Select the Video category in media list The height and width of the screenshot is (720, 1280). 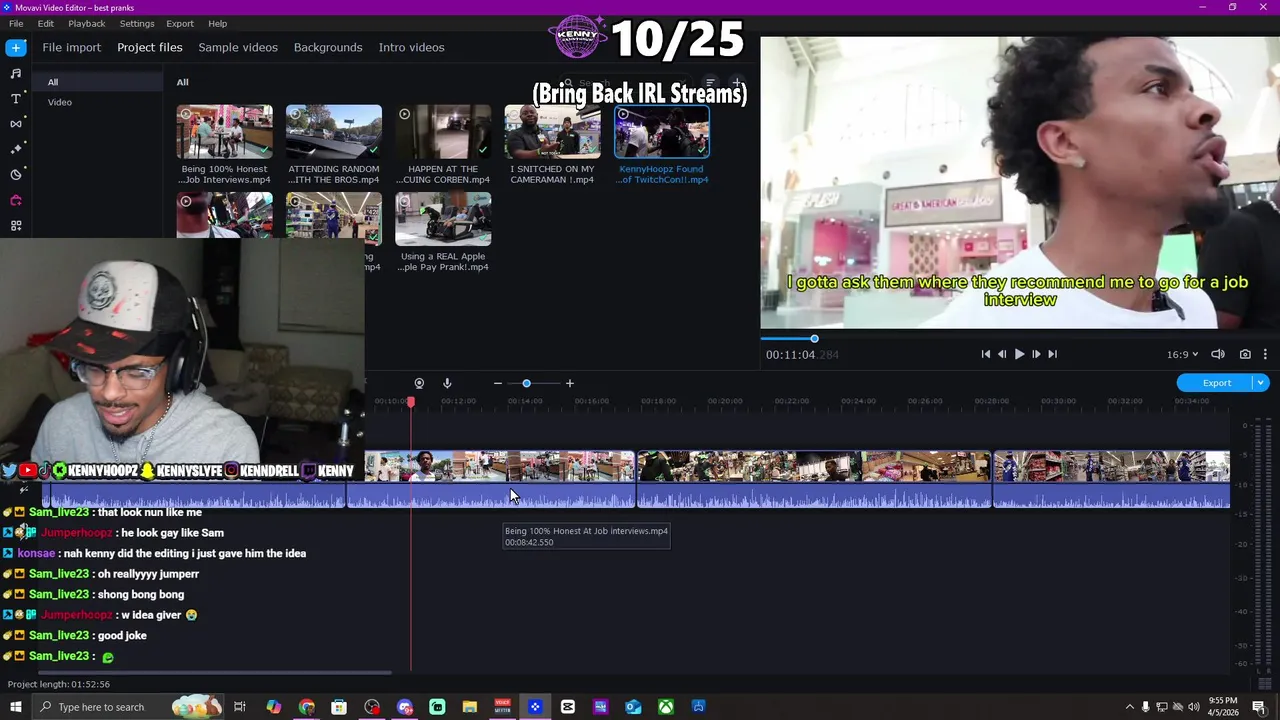coord(60,102)
